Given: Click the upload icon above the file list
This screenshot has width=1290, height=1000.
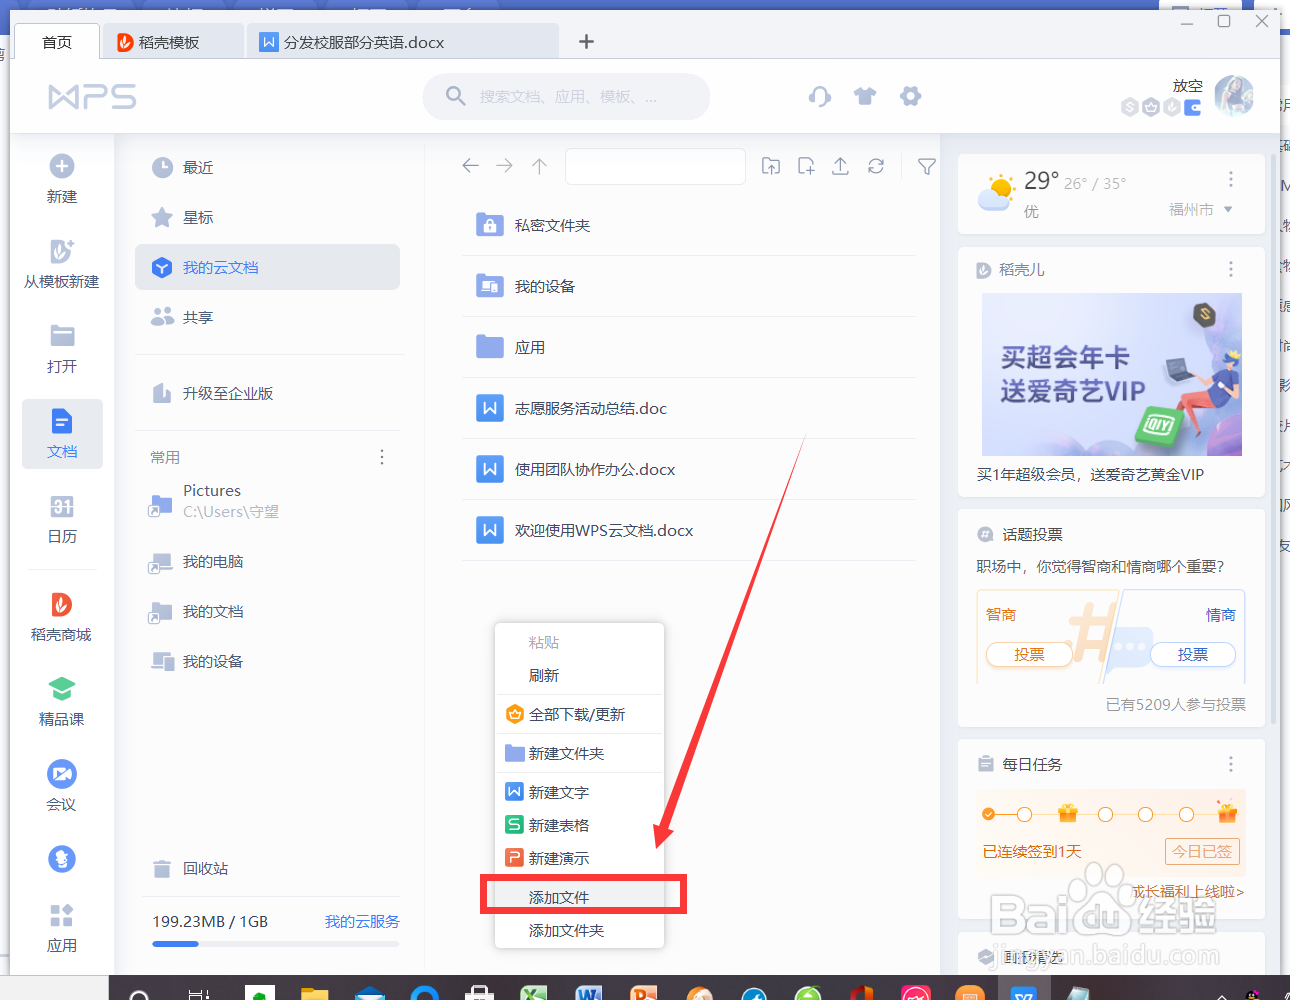Looking at the screenshot, I should 840,166.
